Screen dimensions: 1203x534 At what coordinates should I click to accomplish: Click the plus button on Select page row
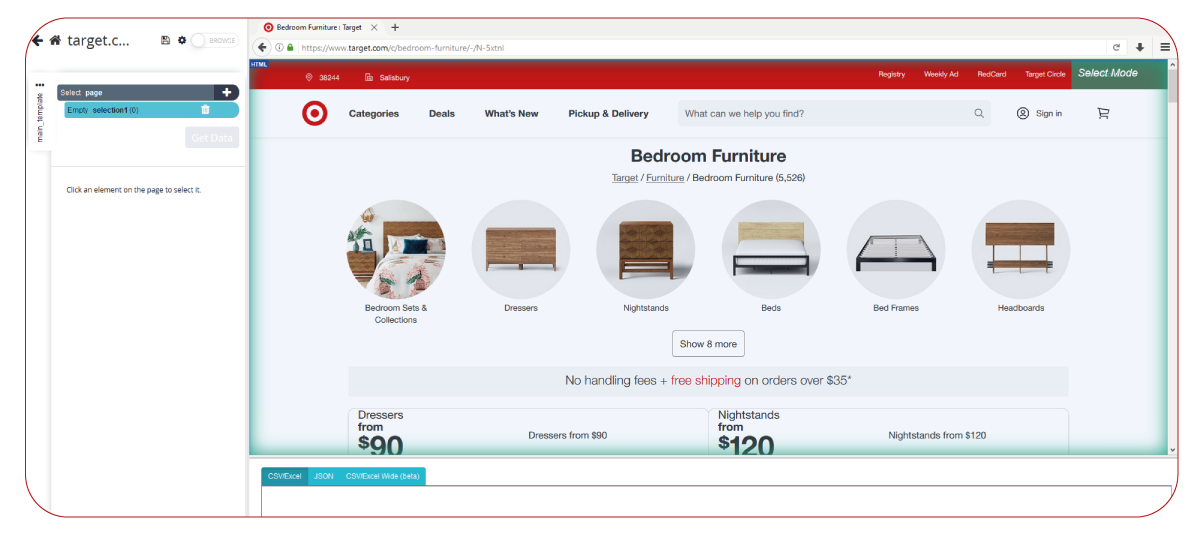[227, 92]
